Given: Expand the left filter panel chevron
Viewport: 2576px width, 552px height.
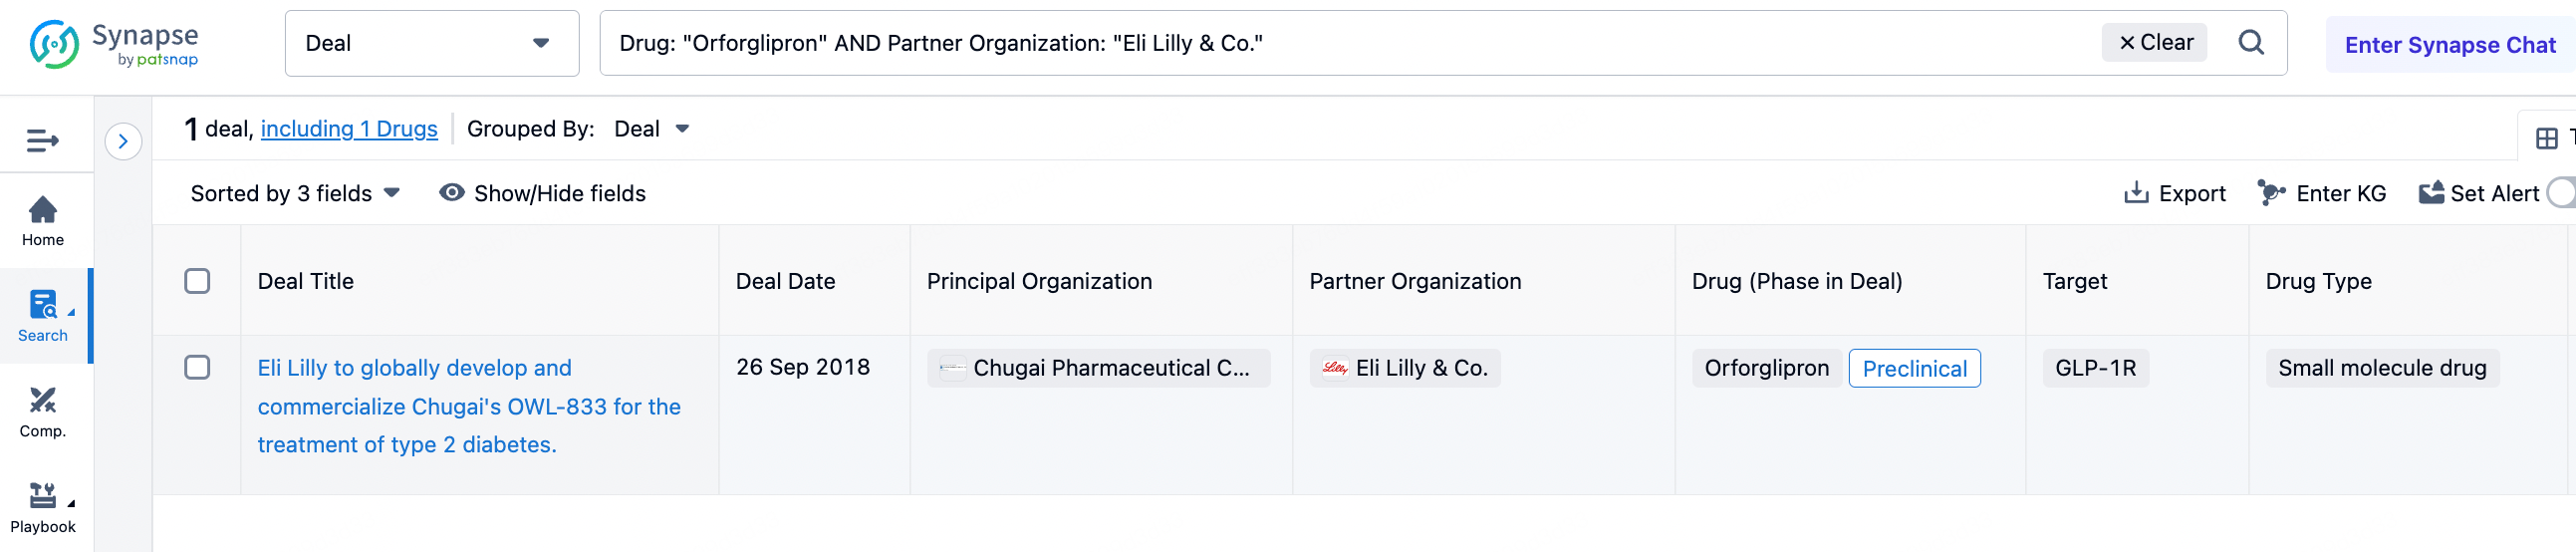Looking at the screenshot, I should 123,141.
